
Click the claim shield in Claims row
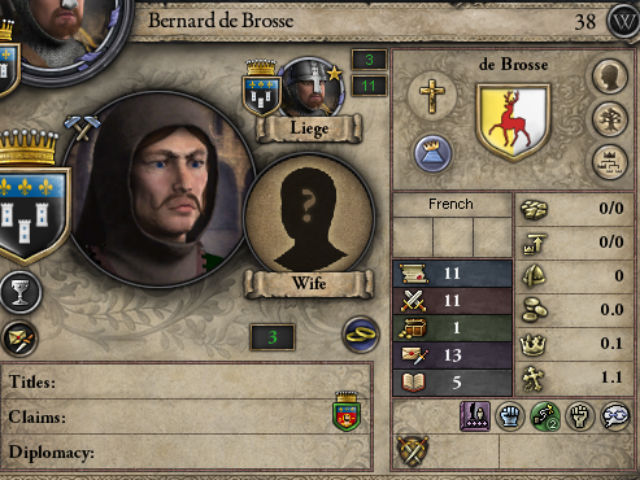(x=347, y=412)
